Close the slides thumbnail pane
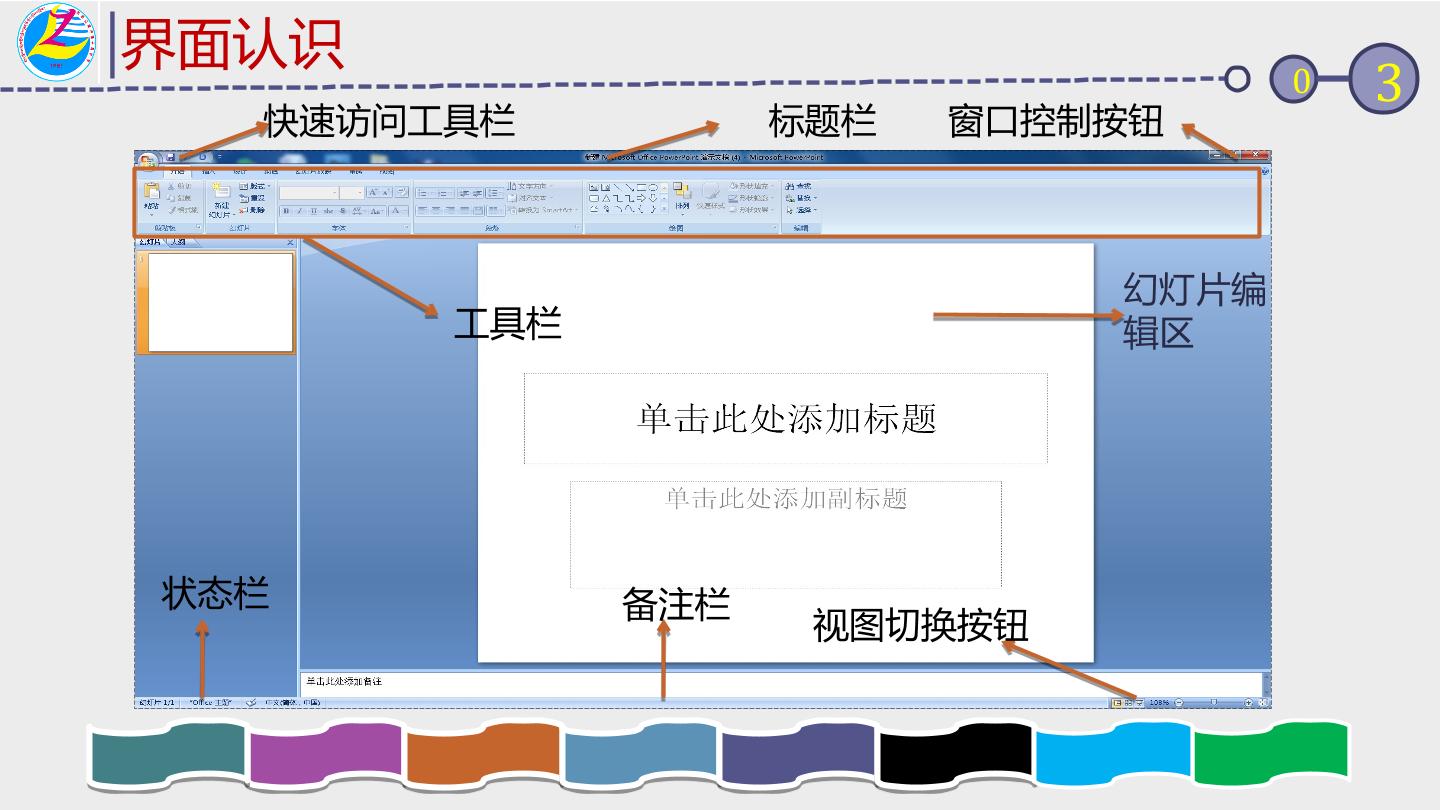 (290, 242)
